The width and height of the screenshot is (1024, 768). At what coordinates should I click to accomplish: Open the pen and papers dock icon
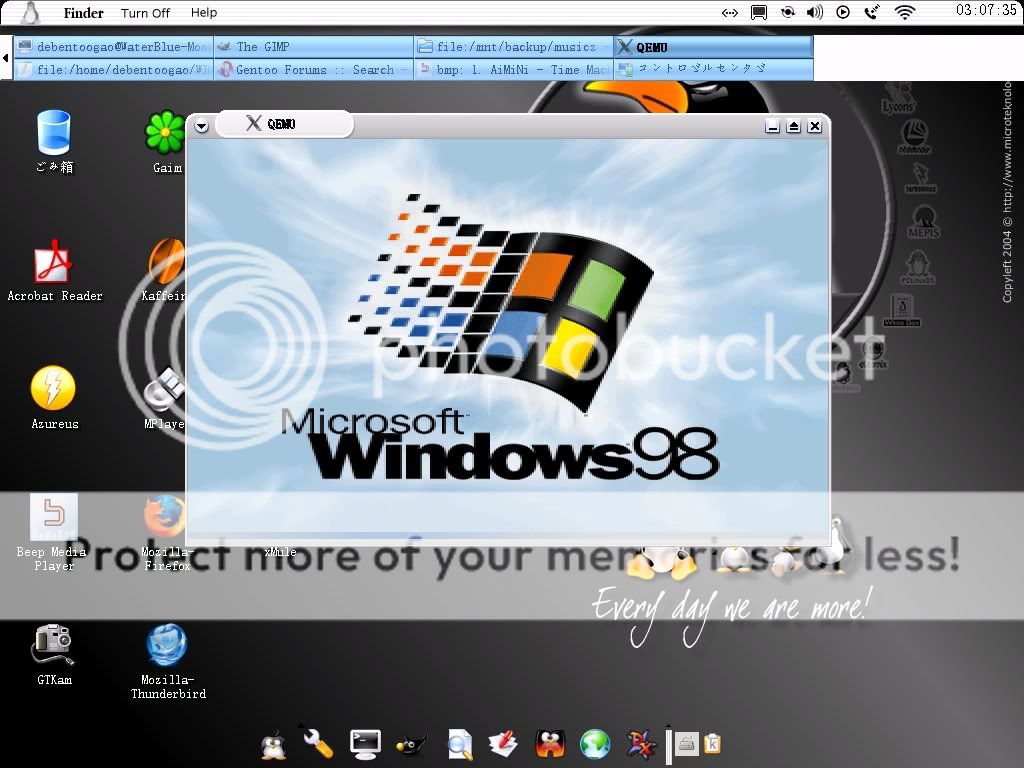(x=503, y=744)
